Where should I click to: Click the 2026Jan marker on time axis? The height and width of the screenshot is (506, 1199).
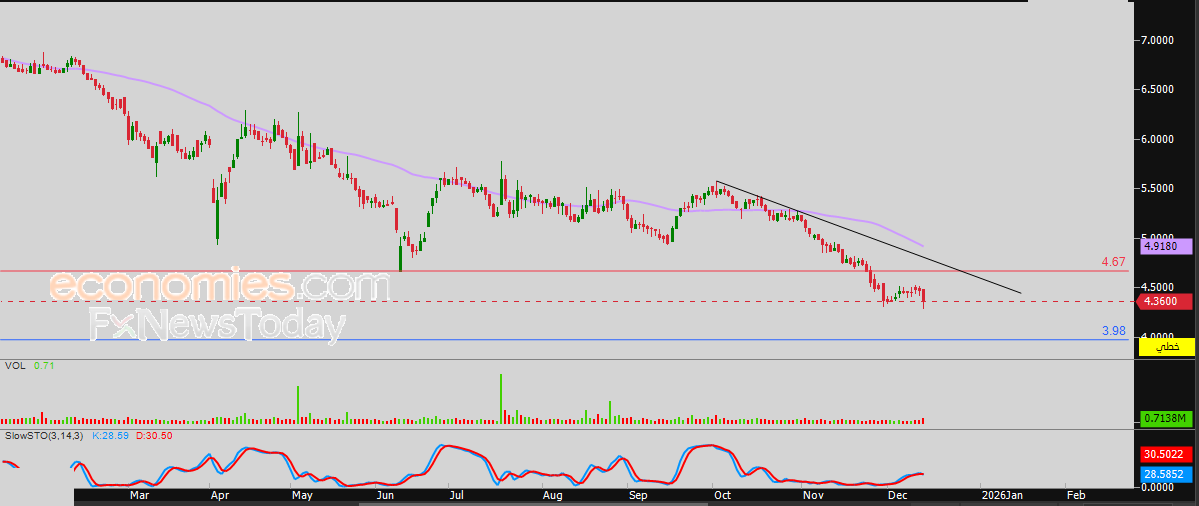coord(1002,495)
